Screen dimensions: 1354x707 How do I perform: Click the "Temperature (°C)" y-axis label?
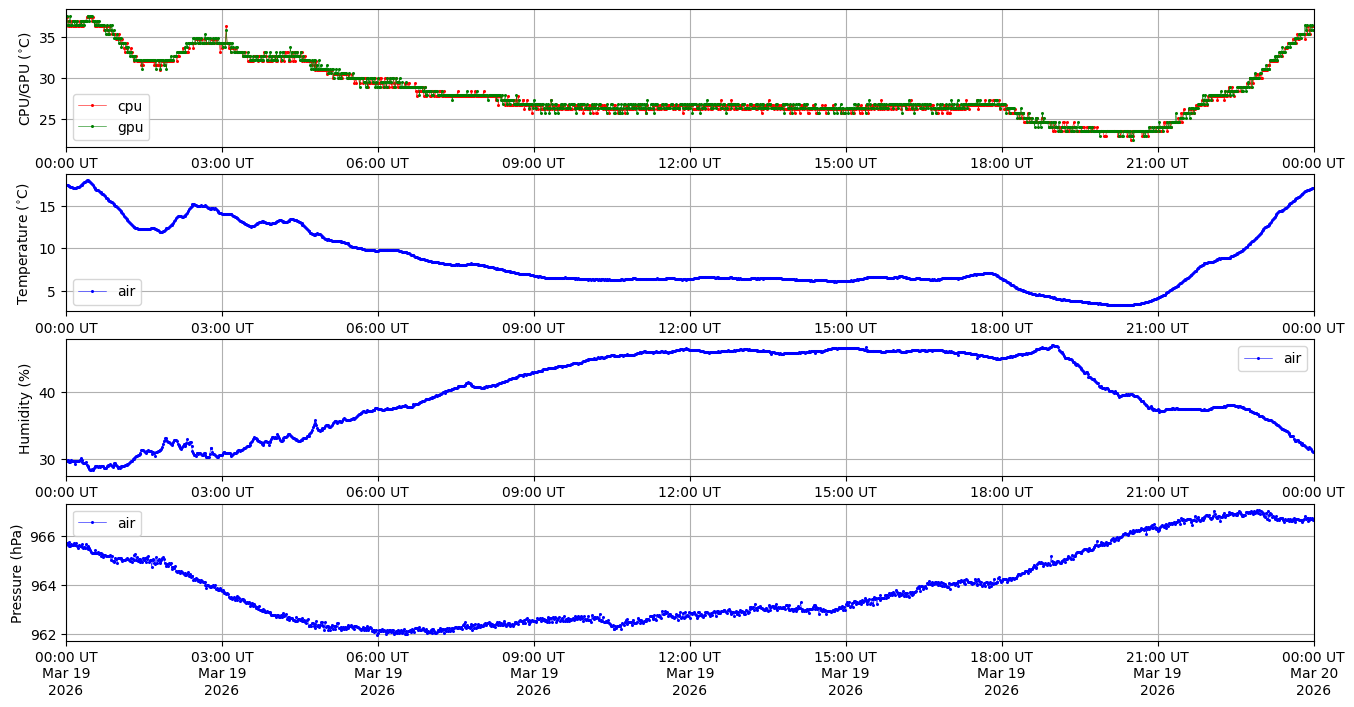pos(25,243)
